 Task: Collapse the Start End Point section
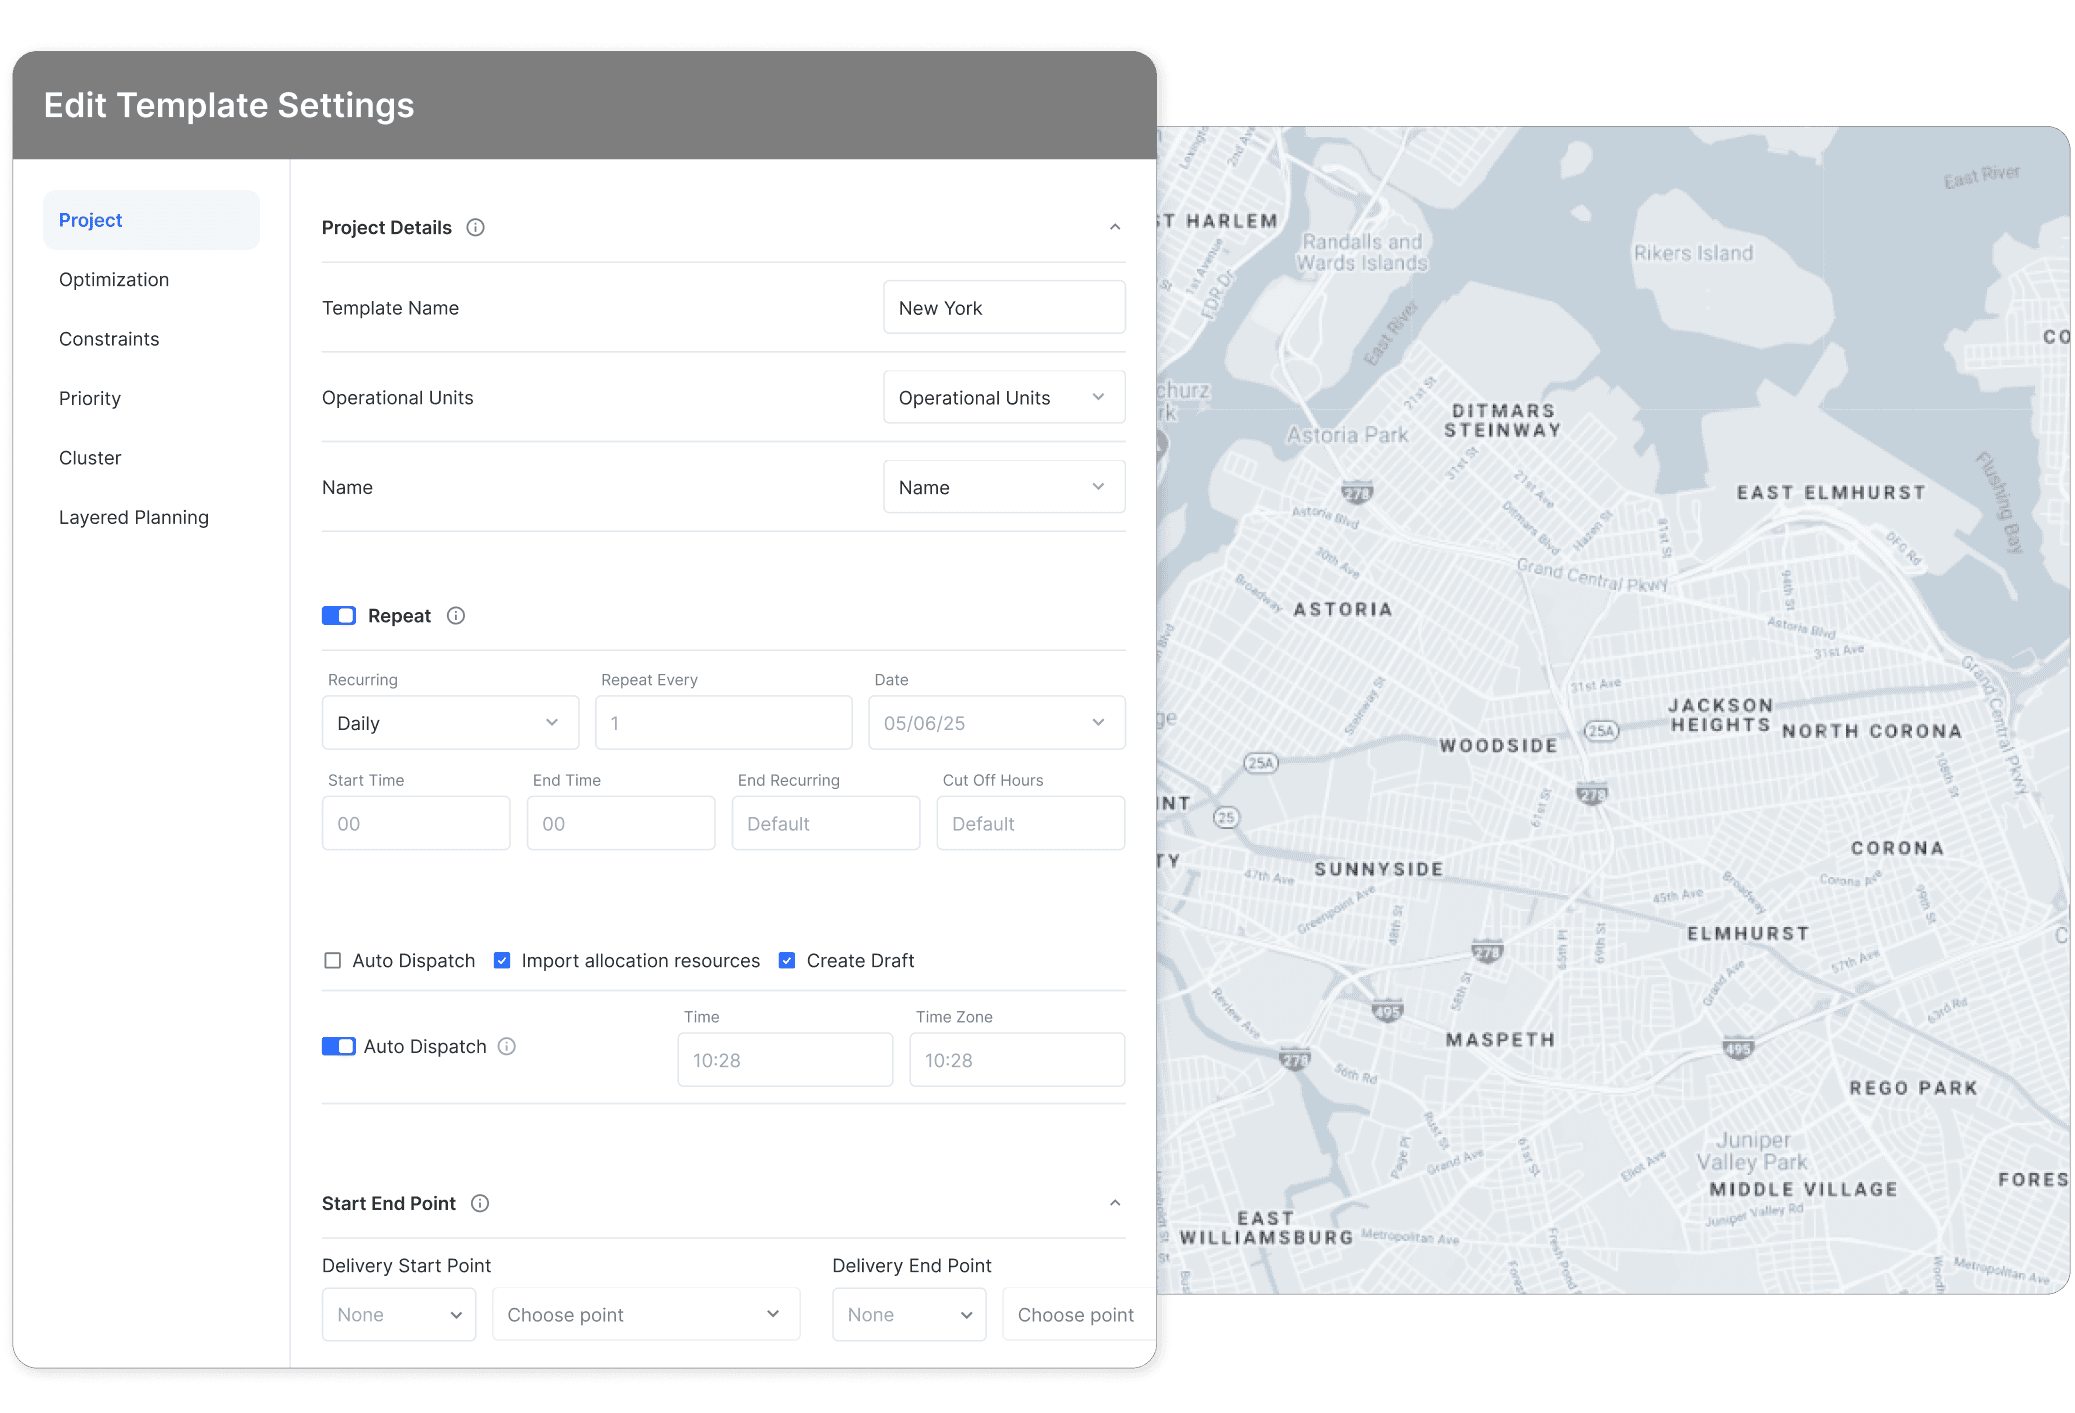click(1115, 1203)
